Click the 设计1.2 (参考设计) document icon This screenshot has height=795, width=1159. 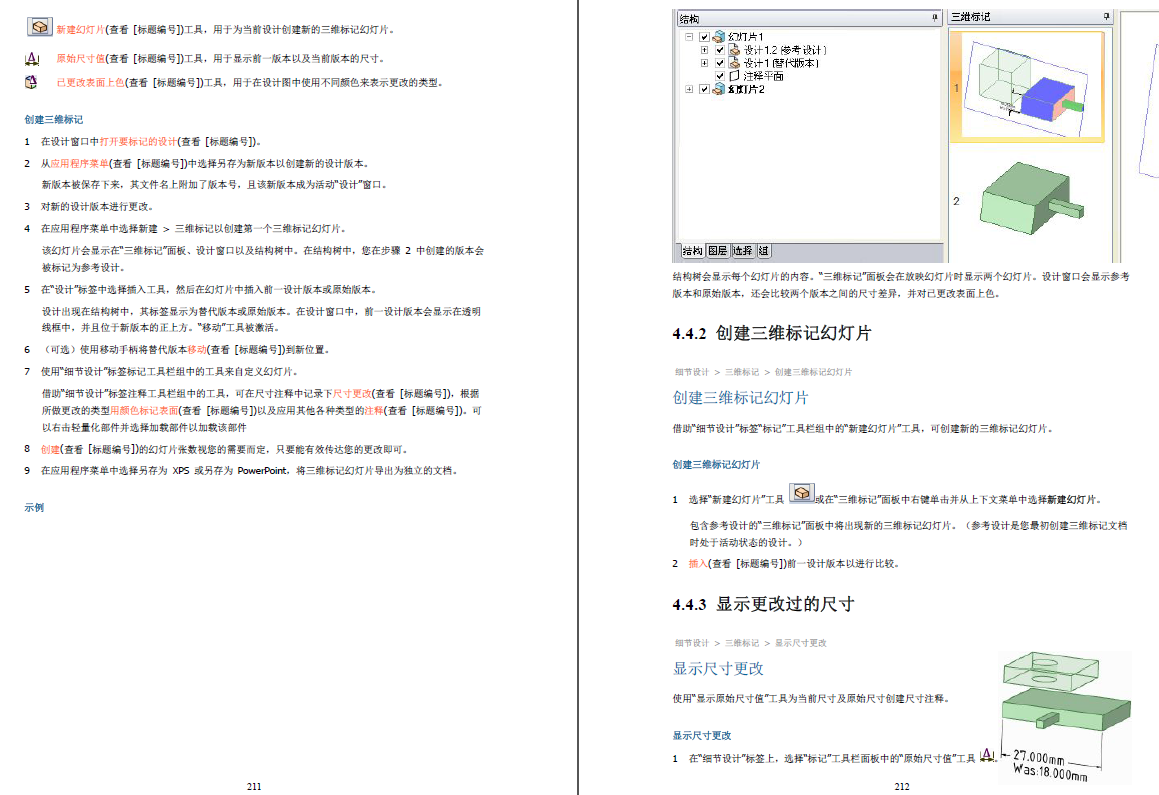click(734, 50)
